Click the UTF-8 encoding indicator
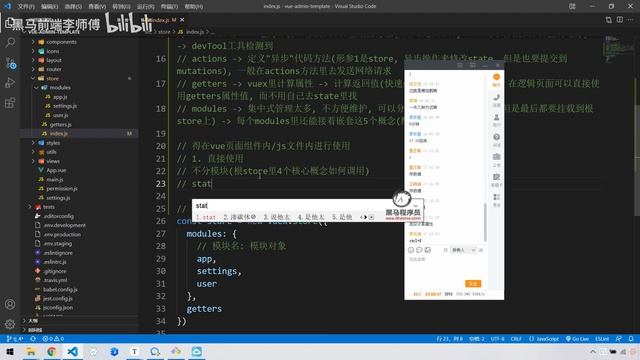 [497, 339]
